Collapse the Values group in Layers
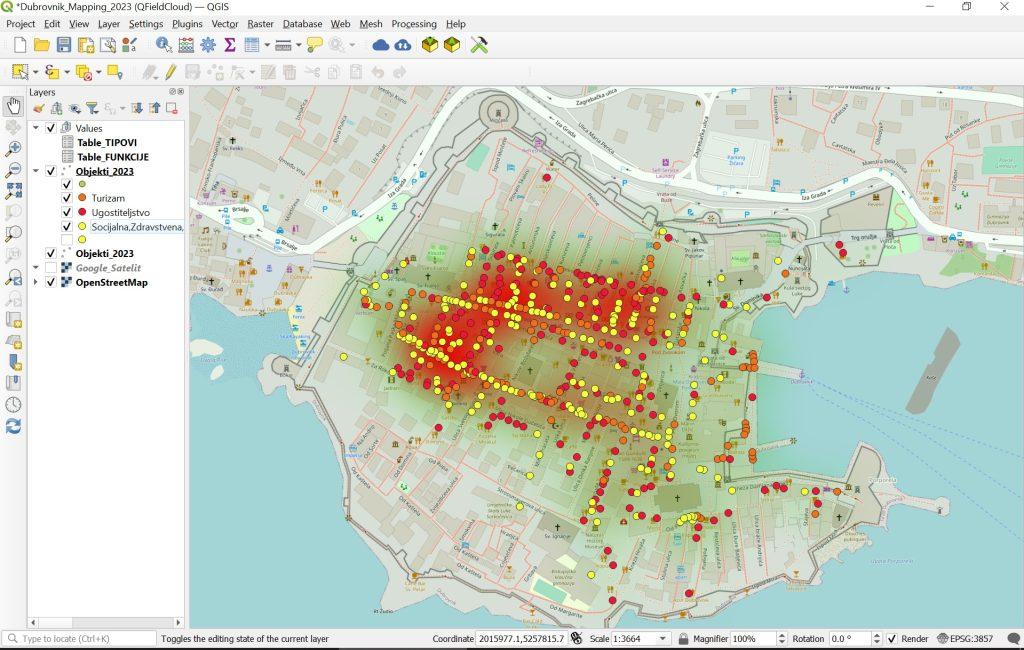The height and width of the screenshot is (650, 1024). coord(36,128)
